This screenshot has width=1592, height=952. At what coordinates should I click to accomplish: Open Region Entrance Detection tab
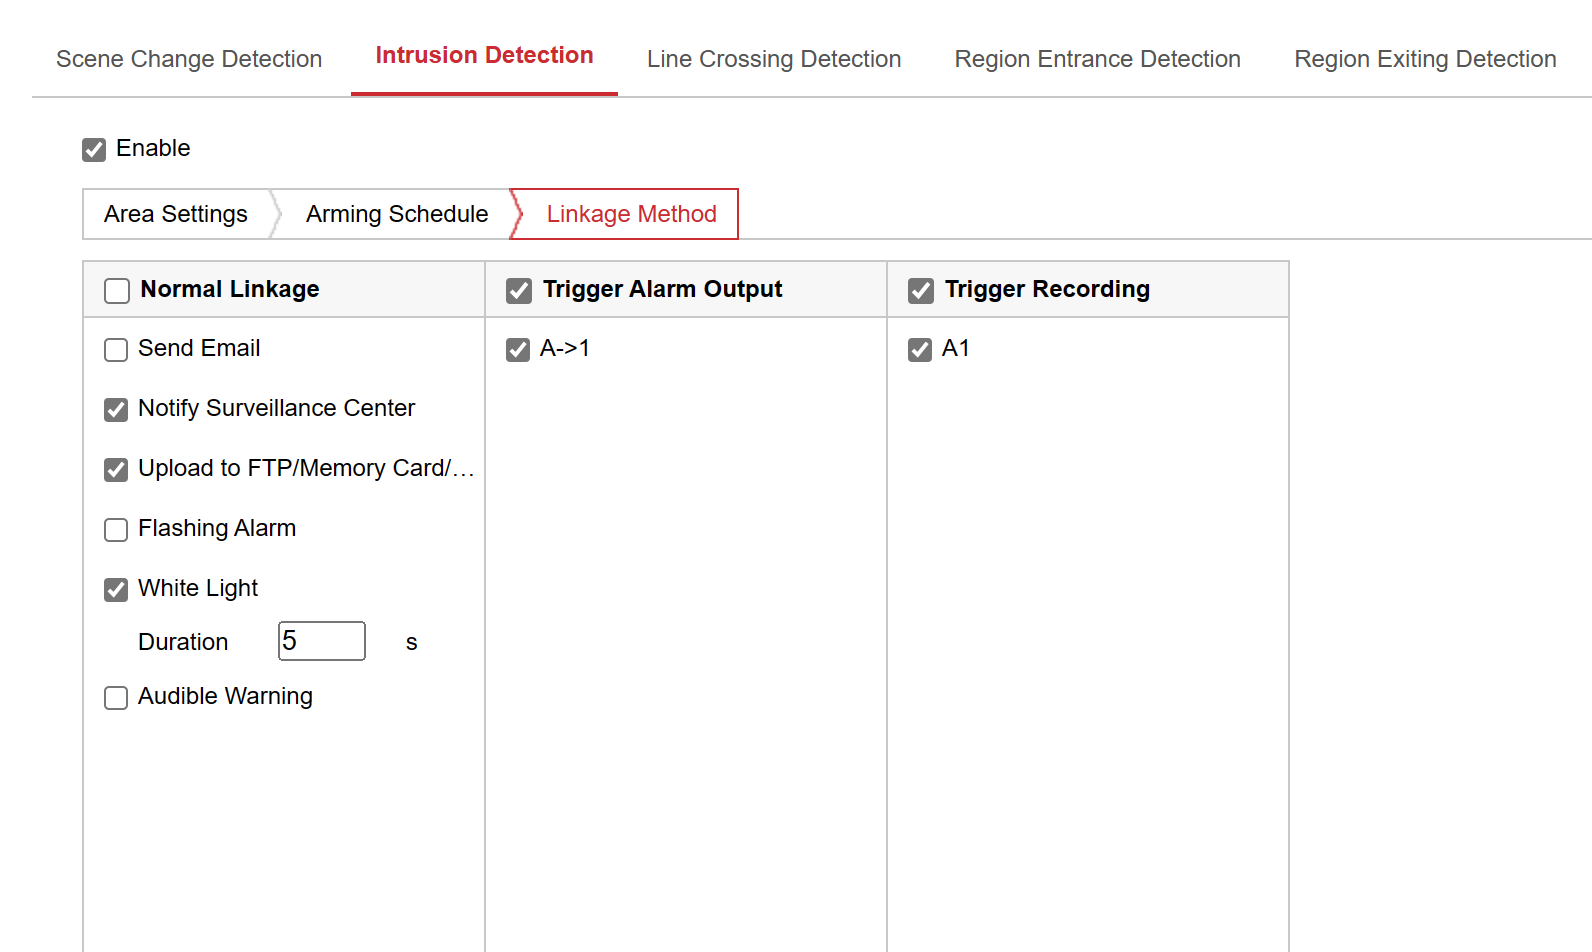coord(1097,59)
